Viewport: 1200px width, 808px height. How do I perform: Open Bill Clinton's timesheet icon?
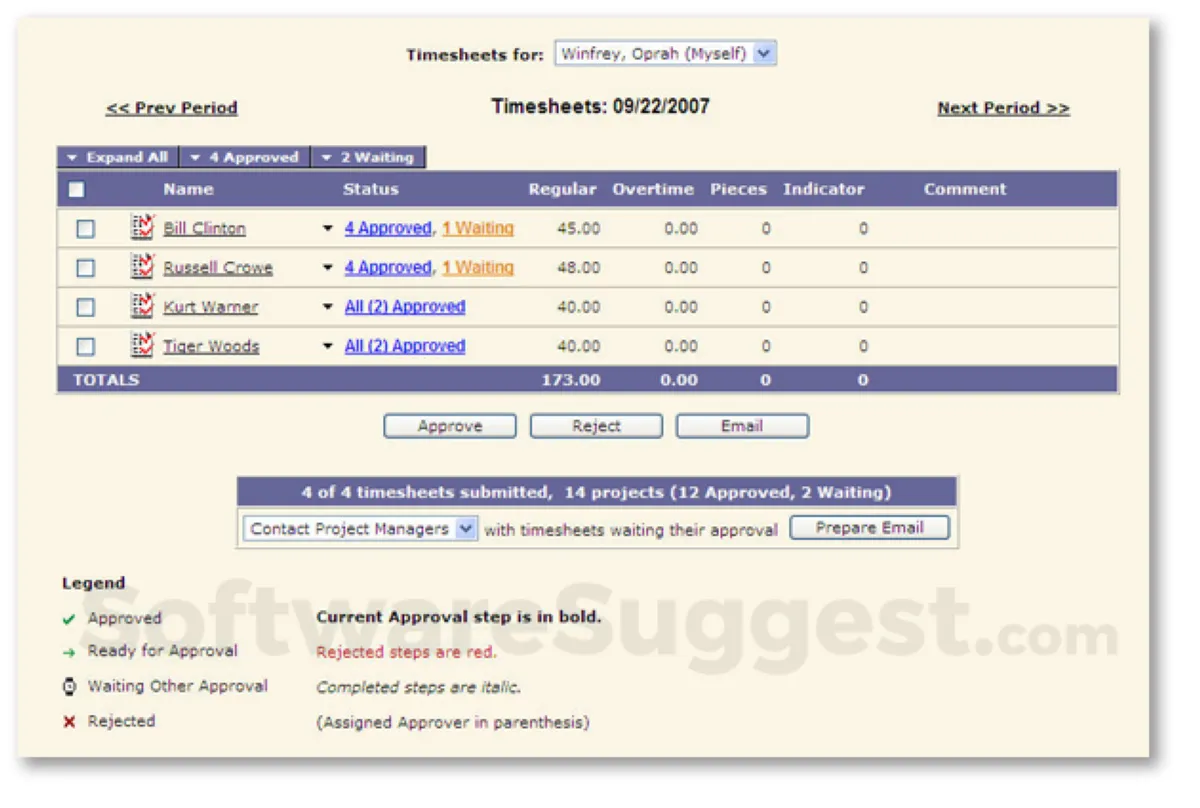(x=142, y=228)
